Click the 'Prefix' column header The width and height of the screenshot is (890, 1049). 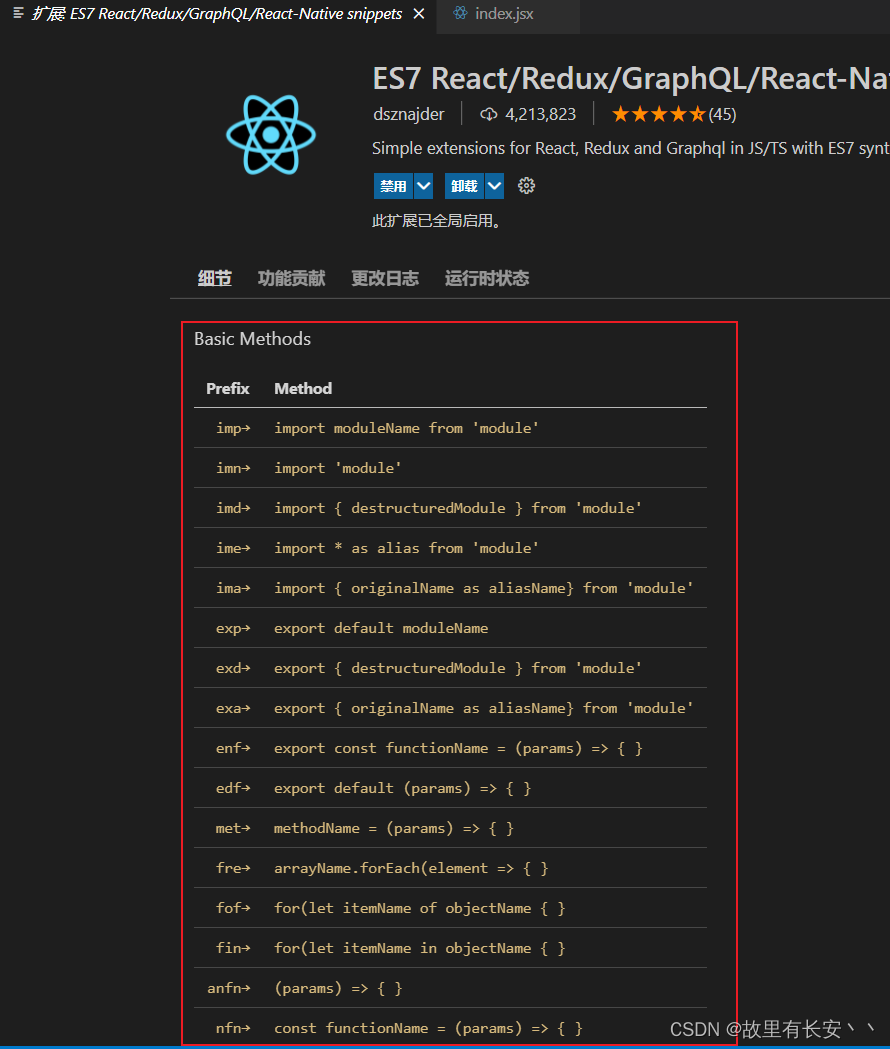pyautogui.click(x=228, y=389)
